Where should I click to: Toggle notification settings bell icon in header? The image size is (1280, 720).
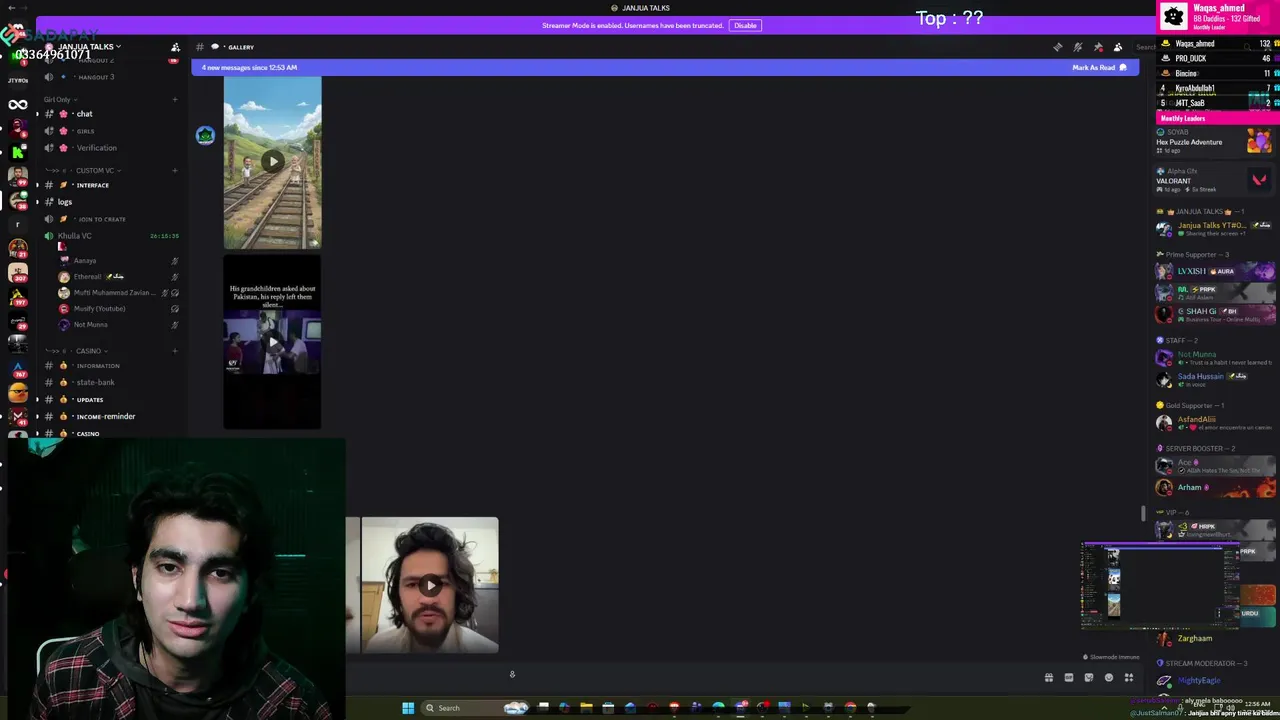tap(1077, 47)
